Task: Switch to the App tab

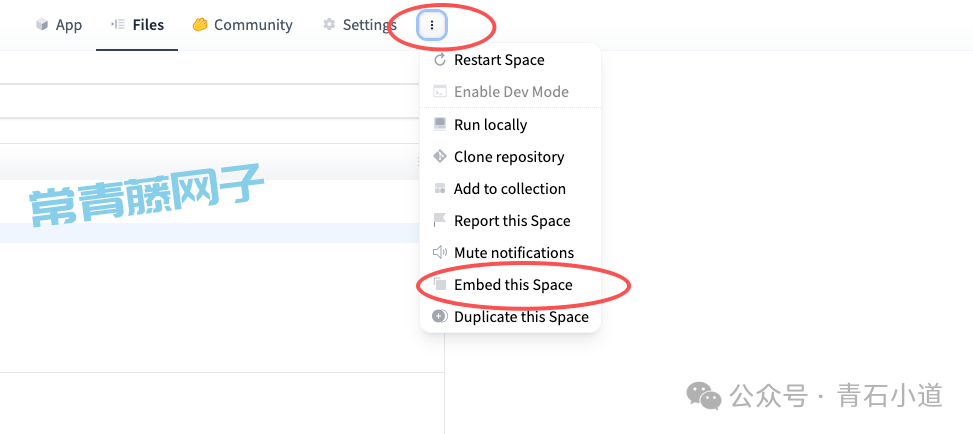Action: pos(59,25)
